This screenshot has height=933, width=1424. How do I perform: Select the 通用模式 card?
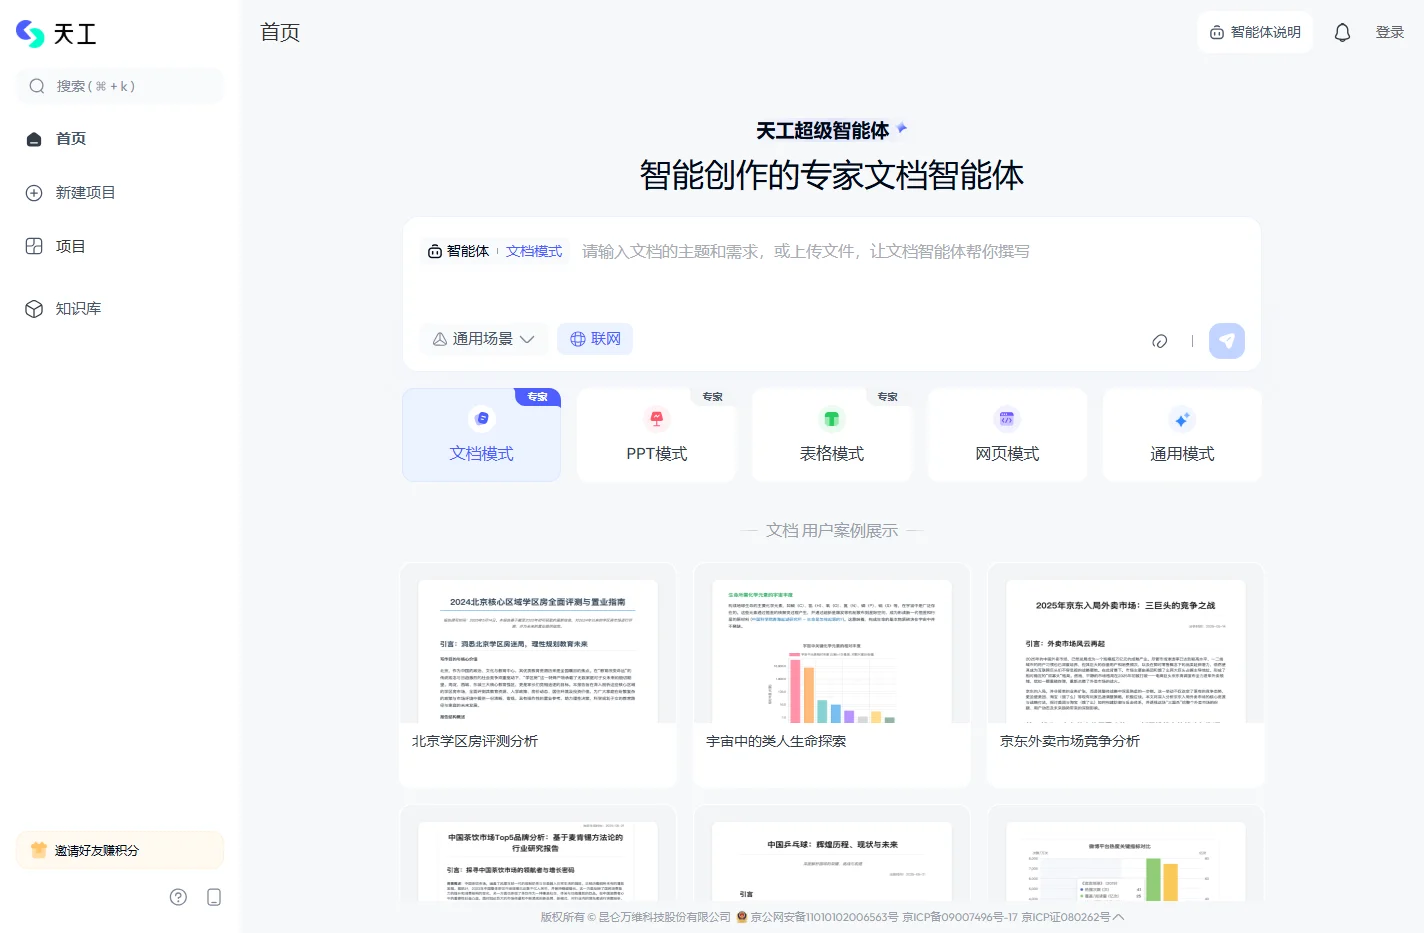1182,435
